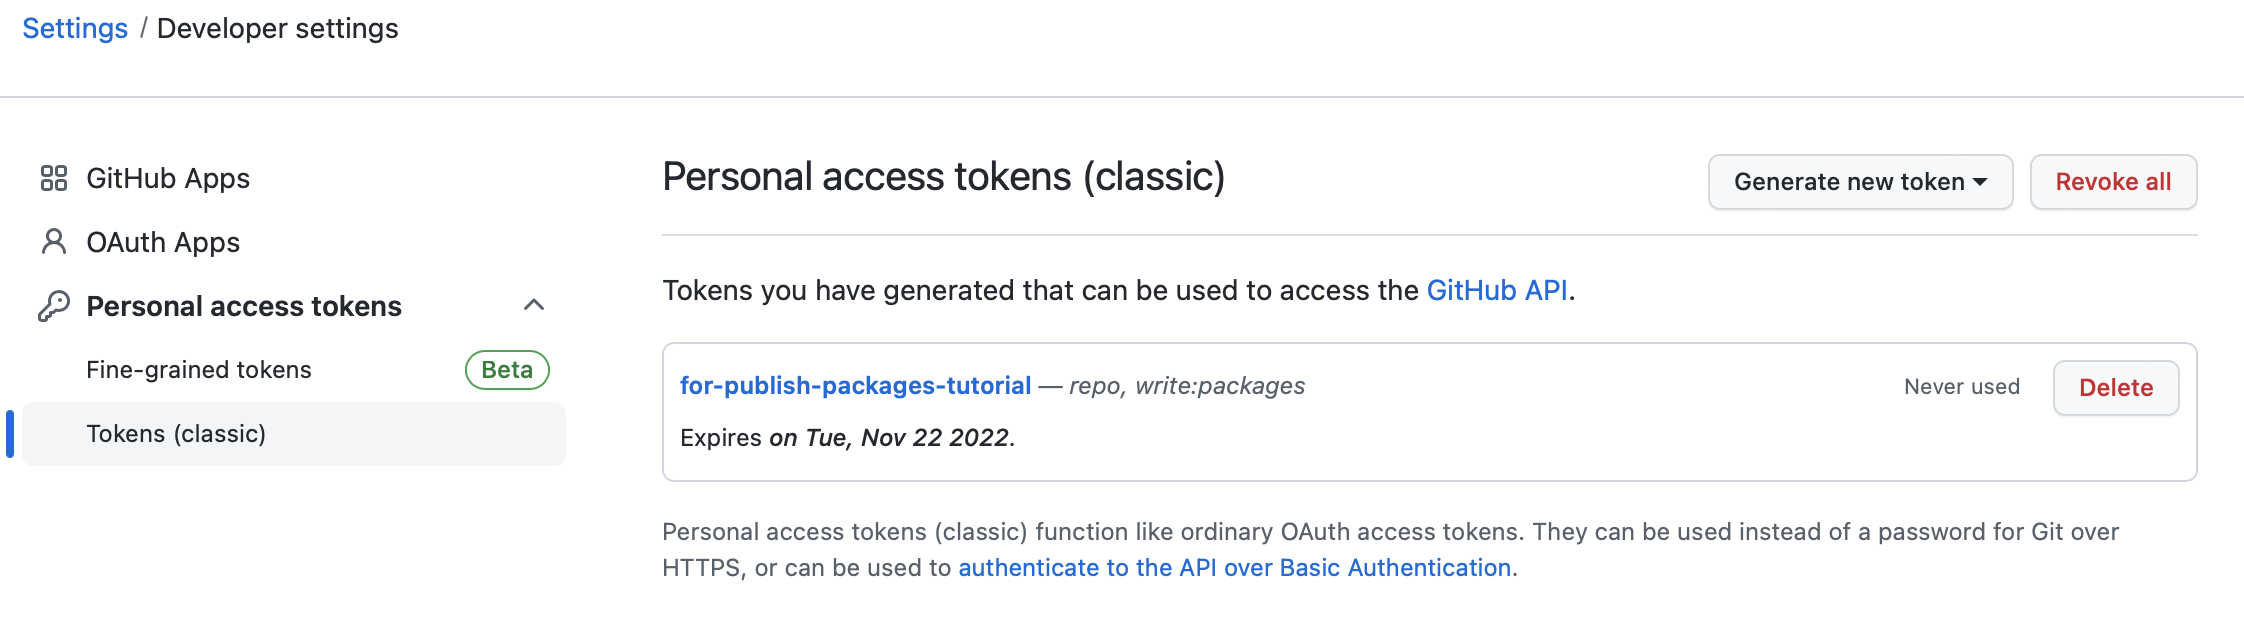Click the key icon beside Personal access tokens

pos(54,306)
